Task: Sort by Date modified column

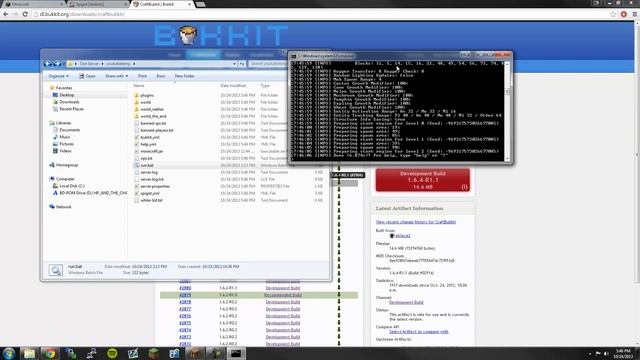Action: pyautogui.click(x=233, y=86)
